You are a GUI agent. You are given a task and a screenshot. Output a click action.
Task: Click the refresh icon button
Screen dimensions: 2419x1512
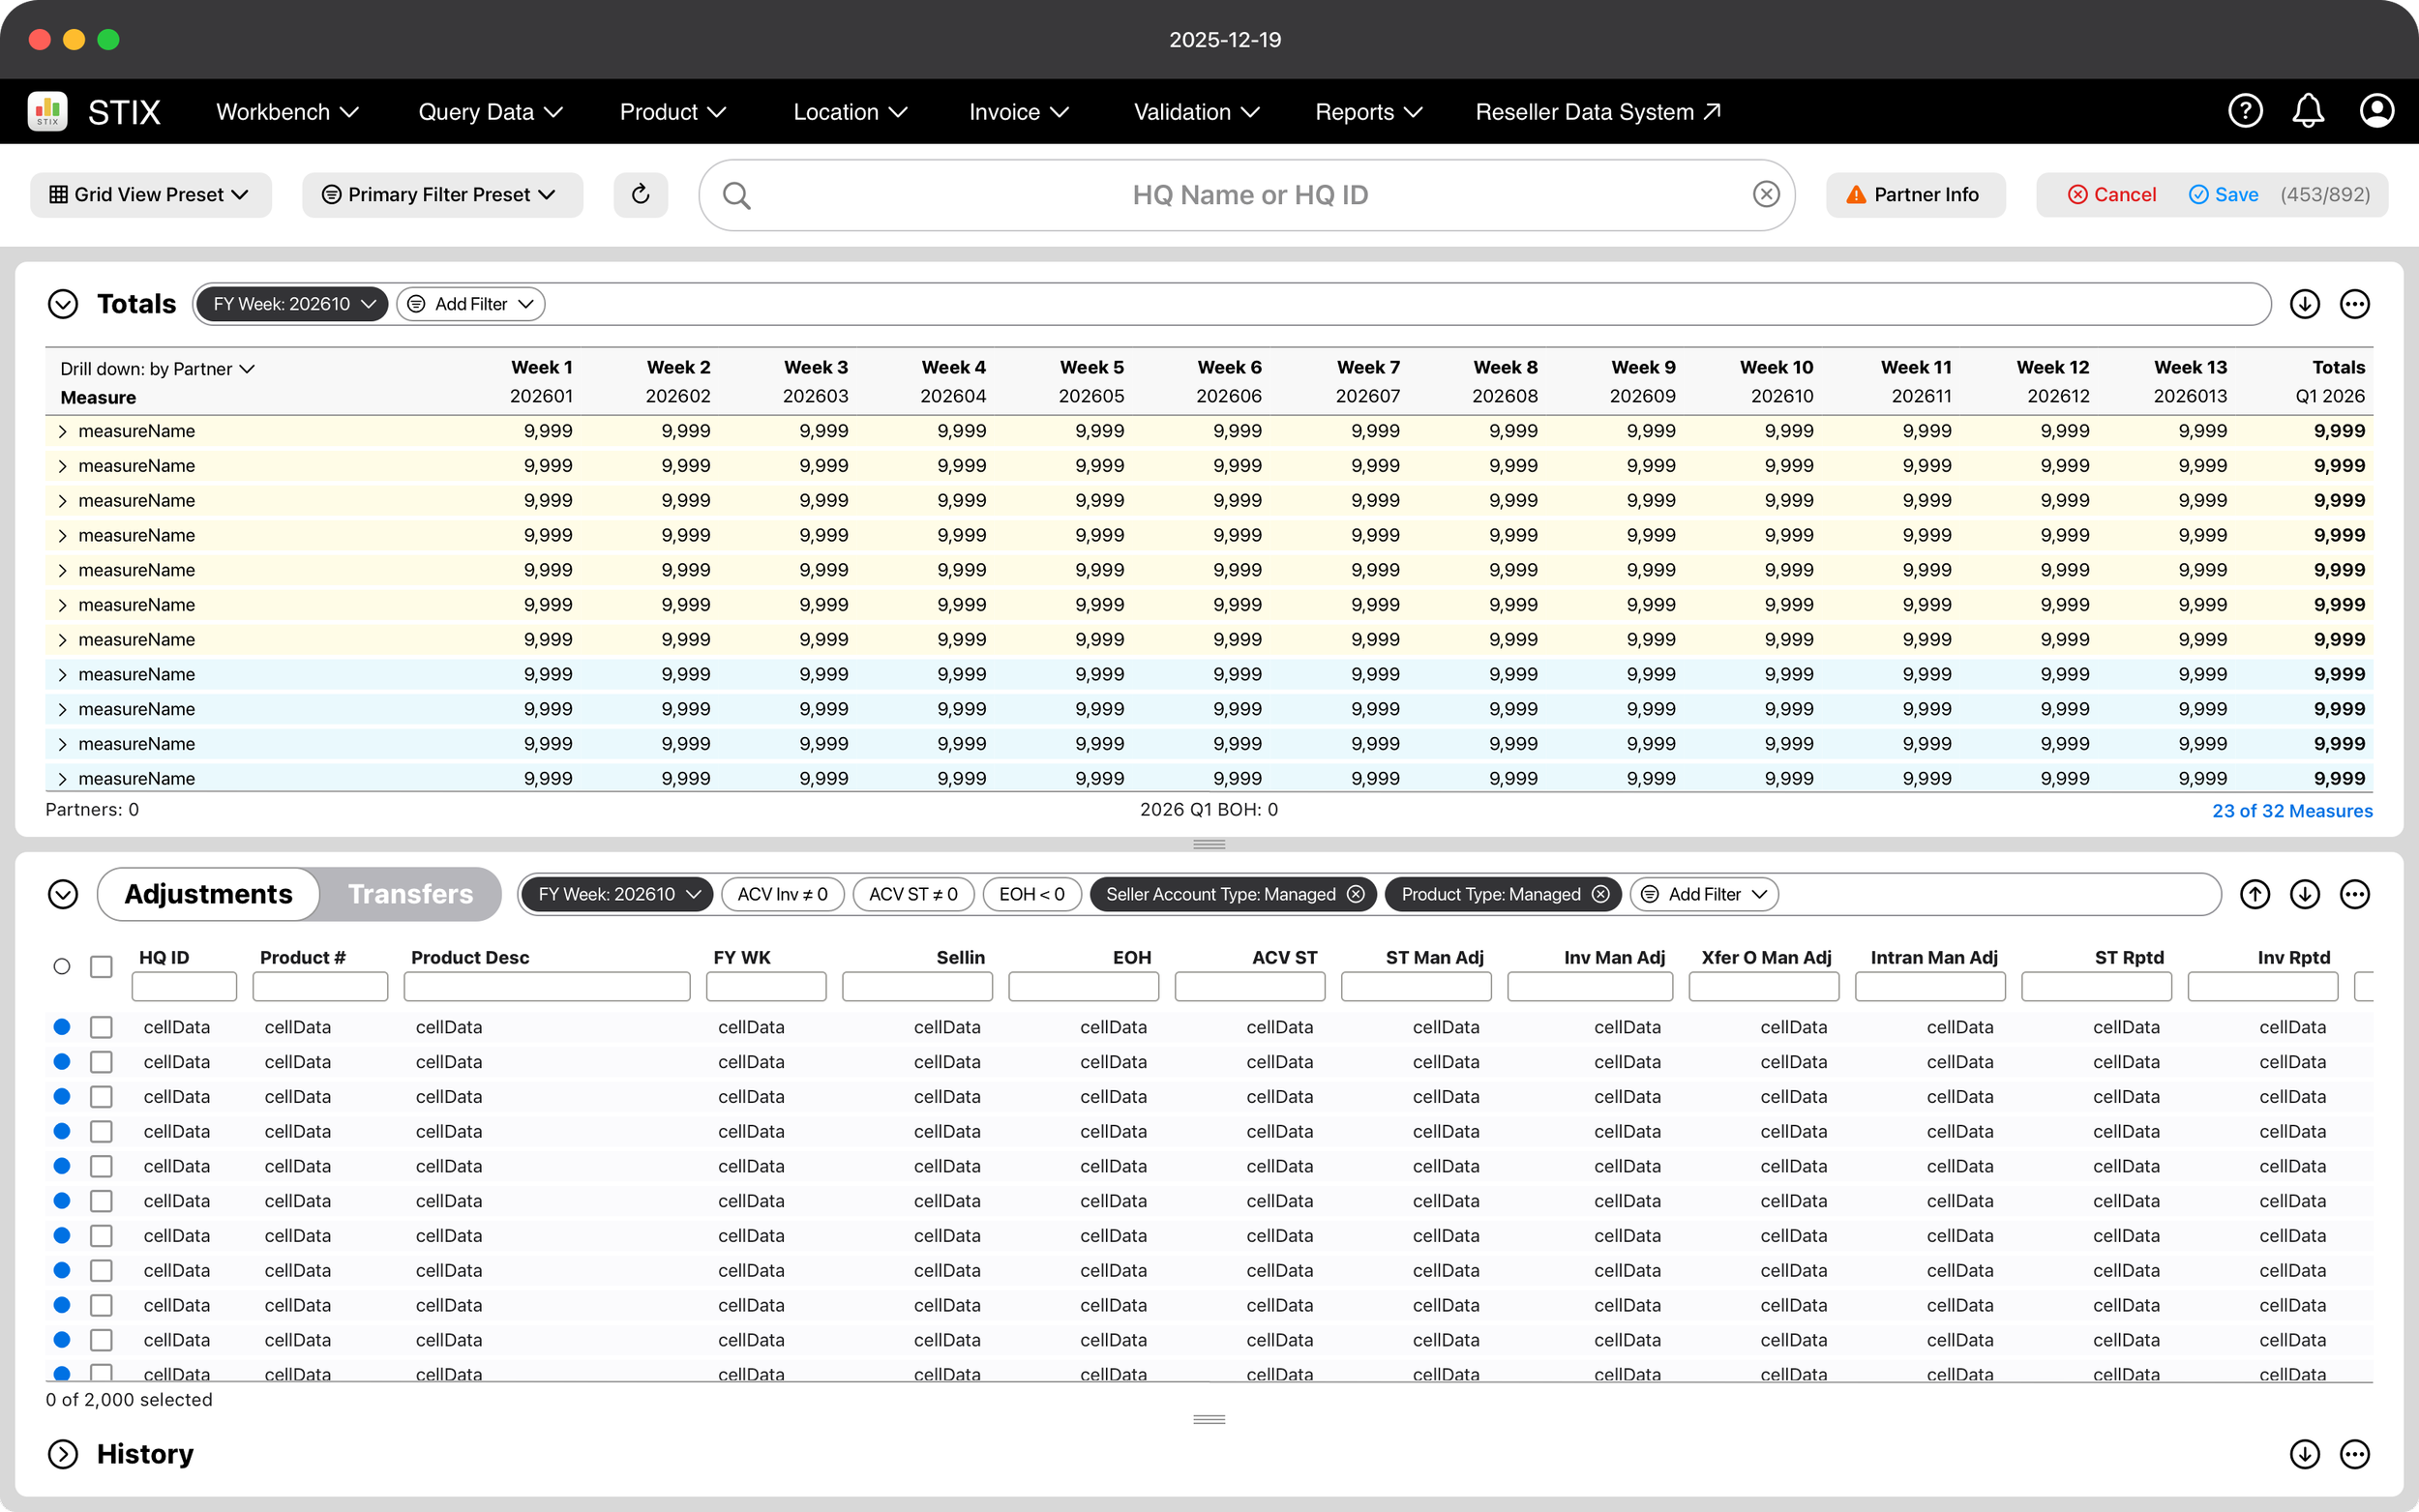640,194
